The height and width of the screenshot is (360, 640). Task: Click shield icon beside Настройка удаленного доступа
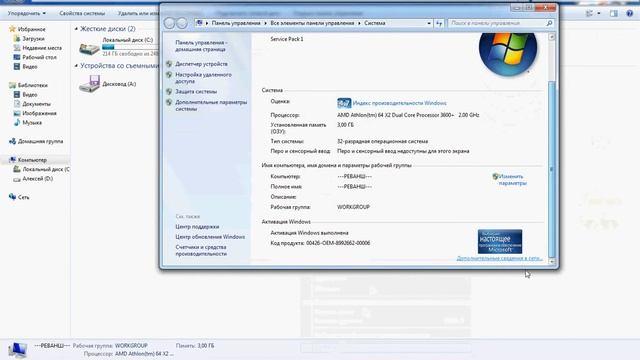click(x=169, y=75)
